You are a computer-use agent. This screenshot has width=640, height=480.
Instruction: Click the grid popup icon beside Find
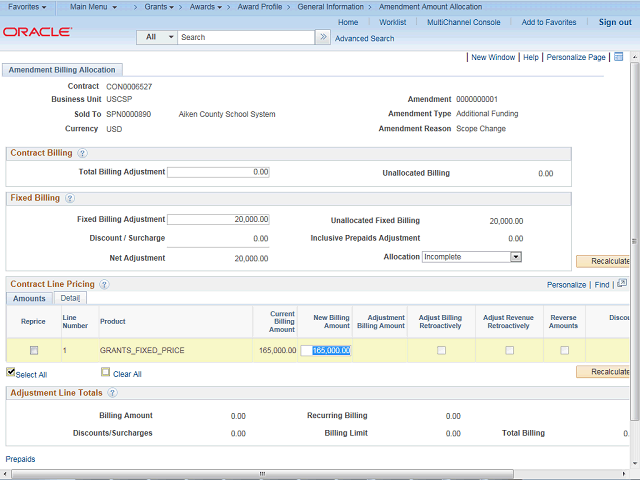[621, 284]
